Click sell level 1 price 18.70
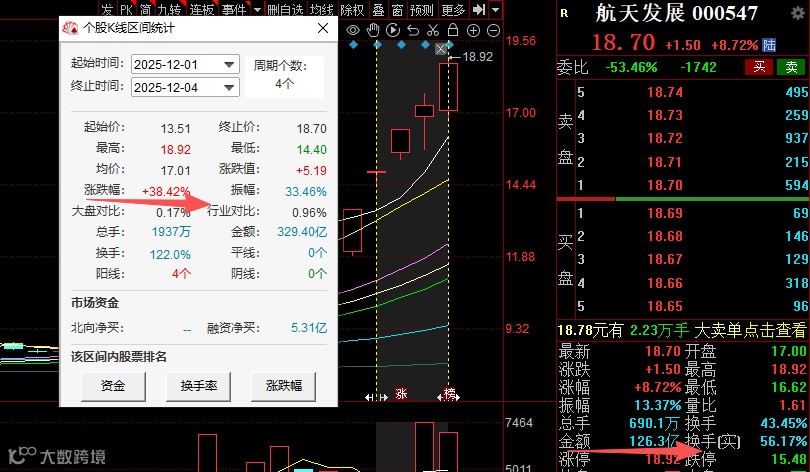Screen dimensions: 810x472 (x=665, y=185)
